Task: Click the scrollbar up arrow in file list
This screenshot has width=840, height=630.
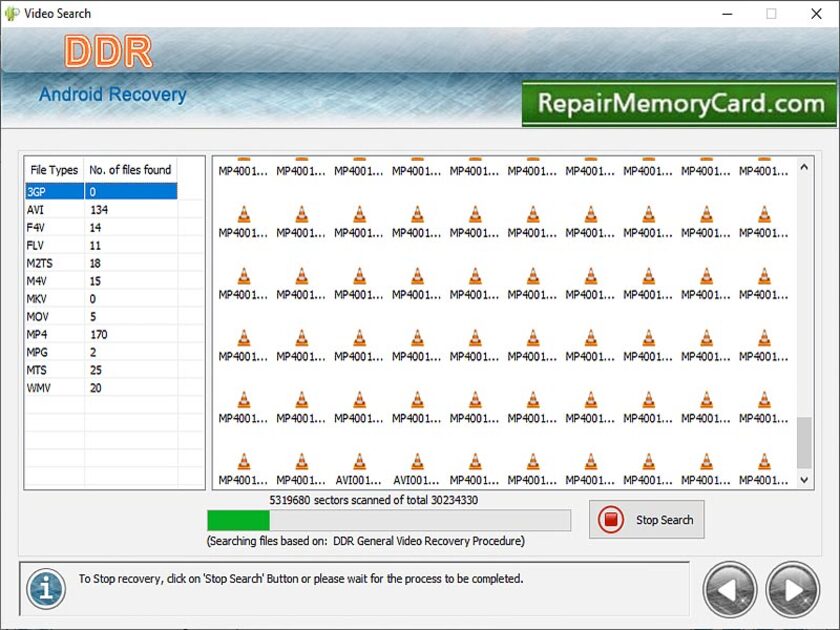Action: (804, 167)
